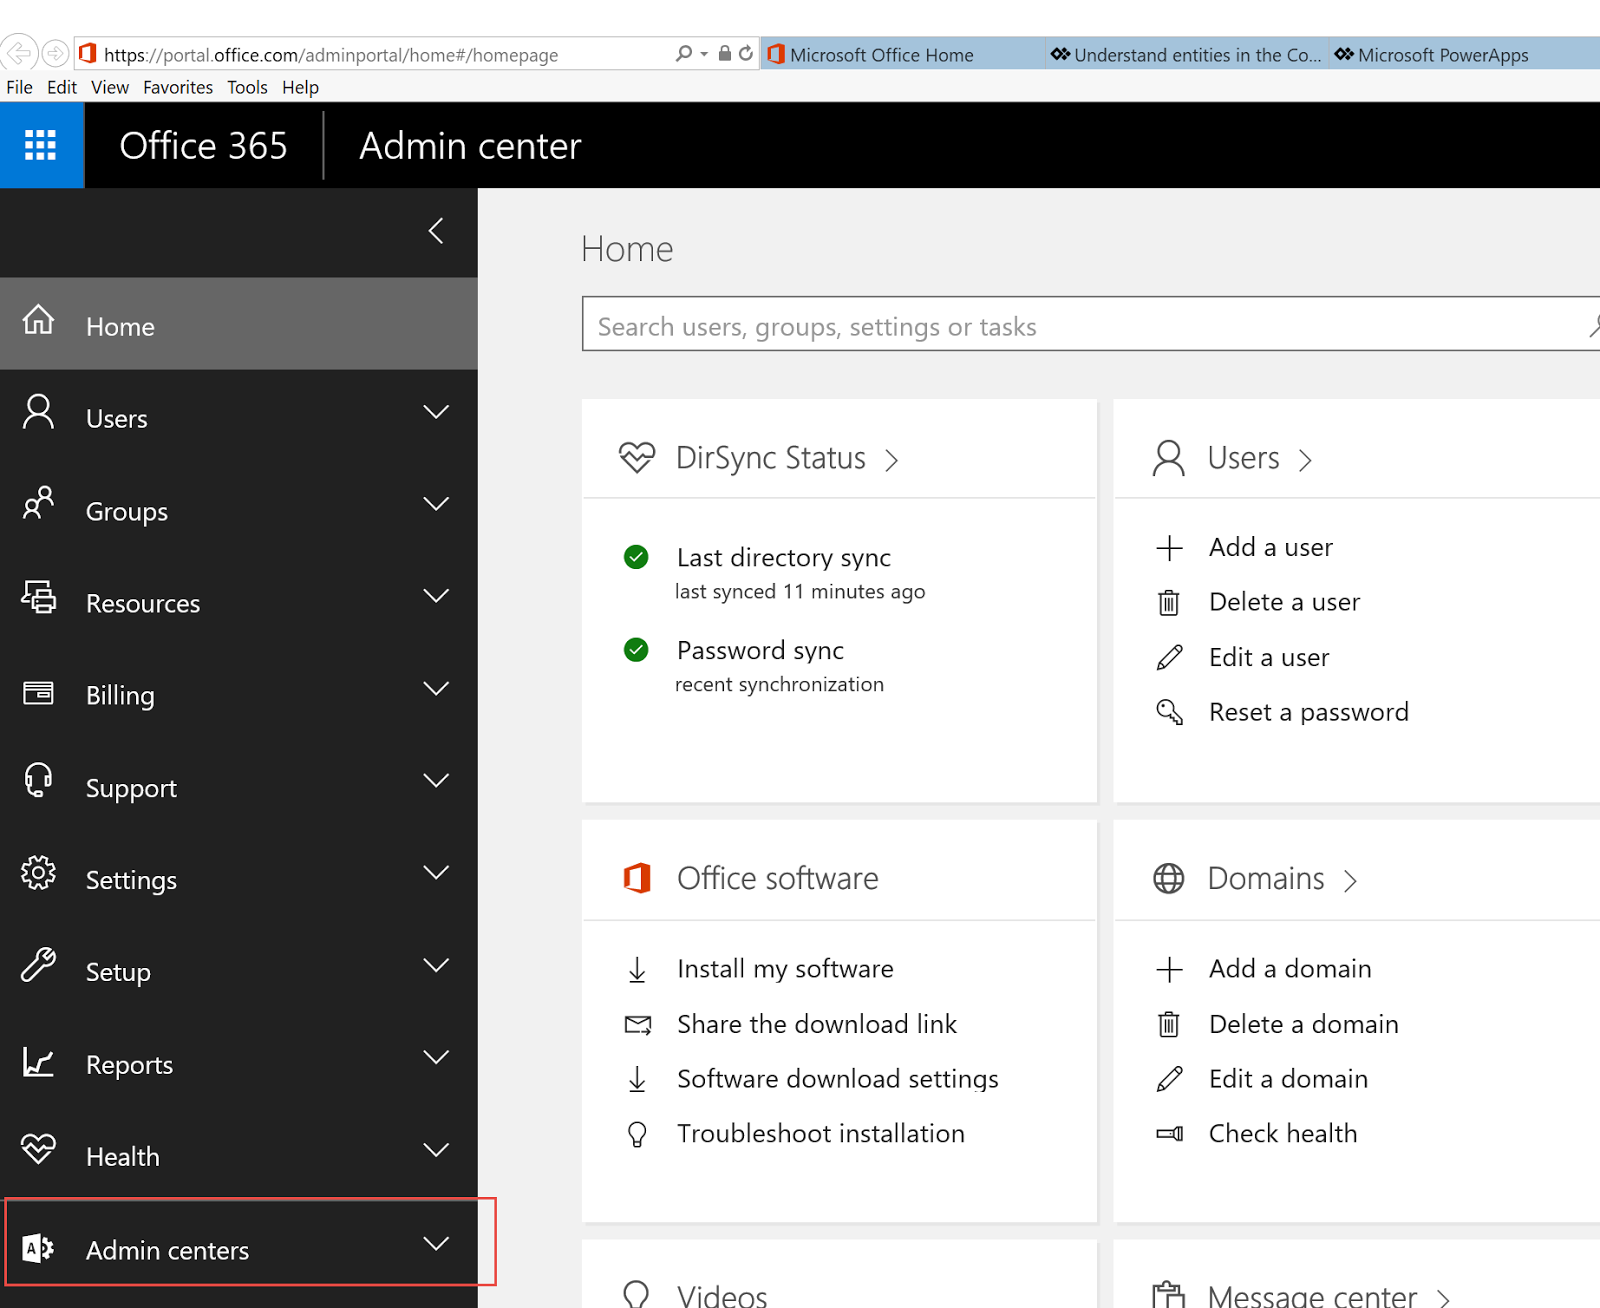Open the Favorites menu

tap(178, 87)
